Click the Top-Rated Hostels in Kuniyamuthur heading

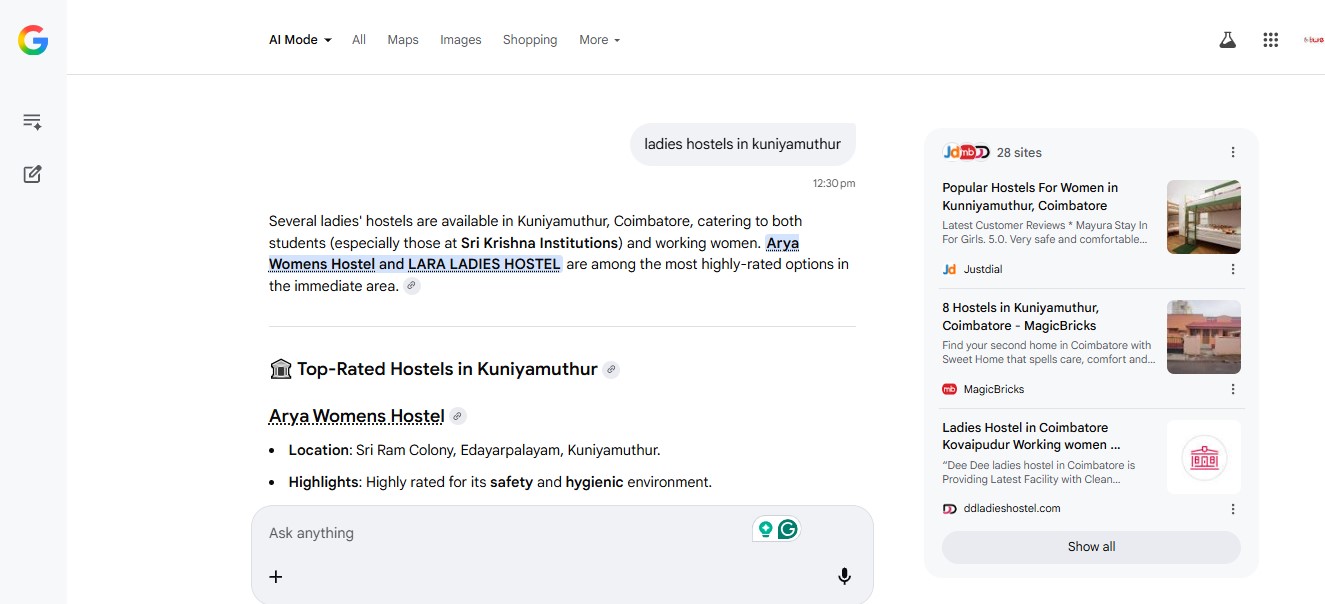pyautogui.click(x=447, y=369)
